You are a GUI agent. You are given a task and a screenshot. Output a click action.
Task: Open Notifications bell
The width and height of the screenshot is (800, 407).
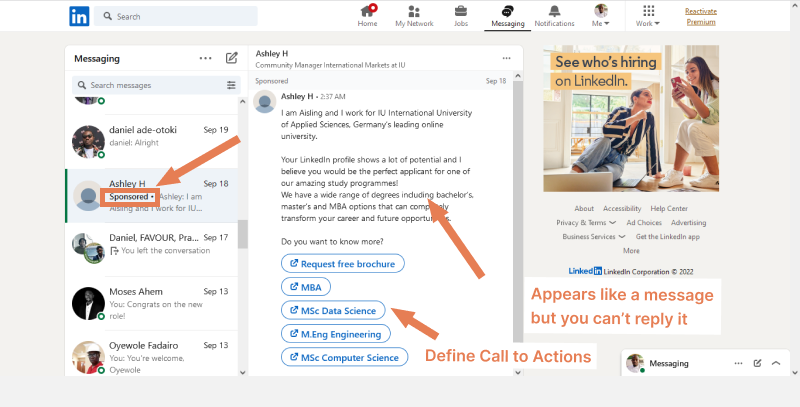tap(554, 16)
